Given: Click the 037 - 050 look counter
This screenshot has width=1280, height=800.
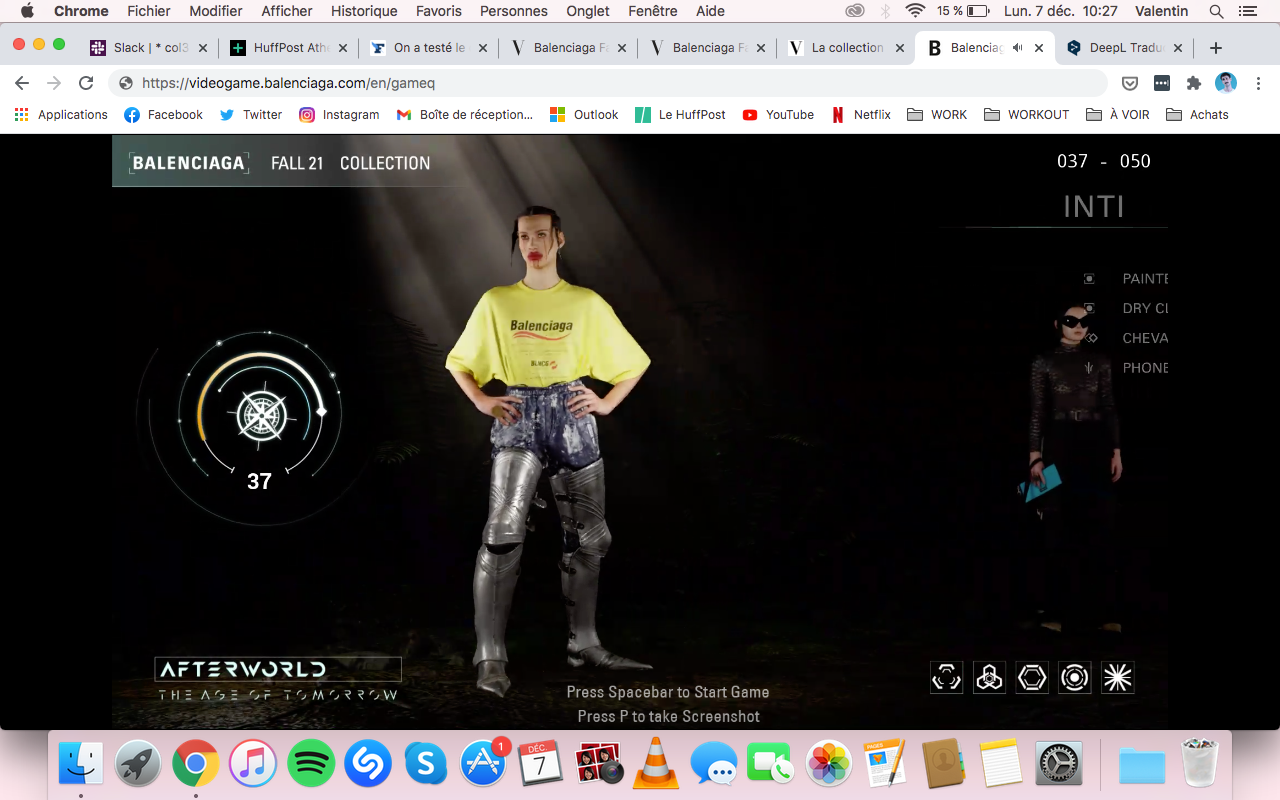Looking at the screenshot, I should [1104, 161].
